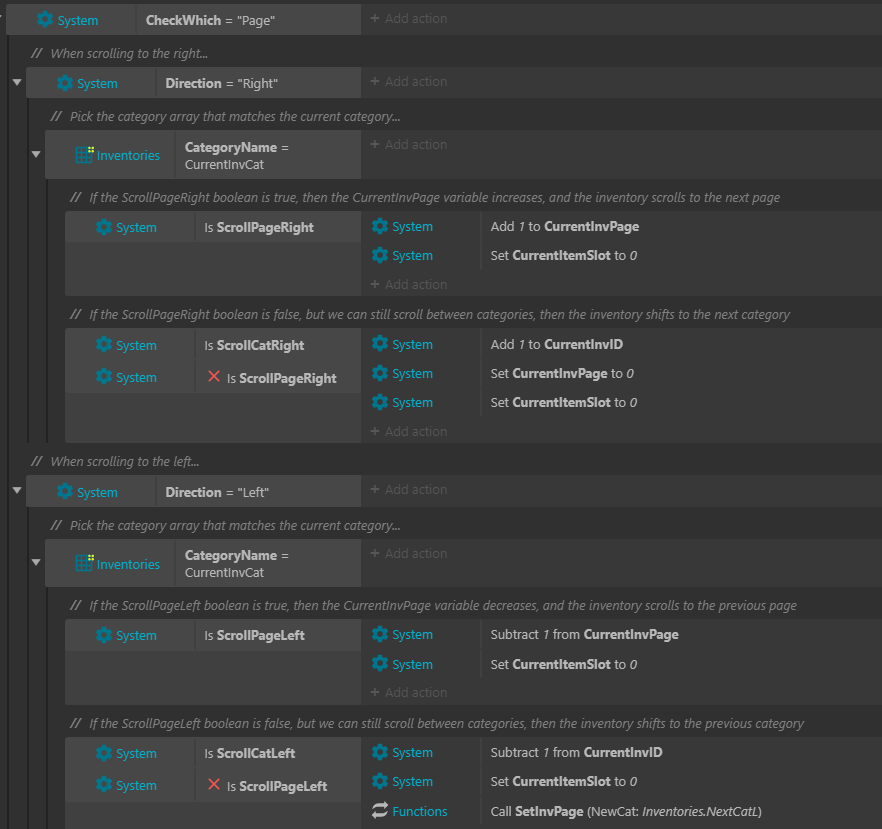
Task: Click the gear icon beside Subtract 1 from CurrentInvID
Action: click(380, 753)
